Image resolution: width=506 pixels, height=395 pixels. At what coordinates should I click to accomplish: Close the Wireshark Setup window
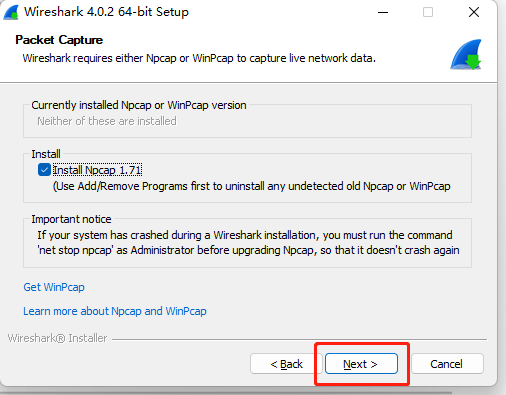tap(474, 12)
